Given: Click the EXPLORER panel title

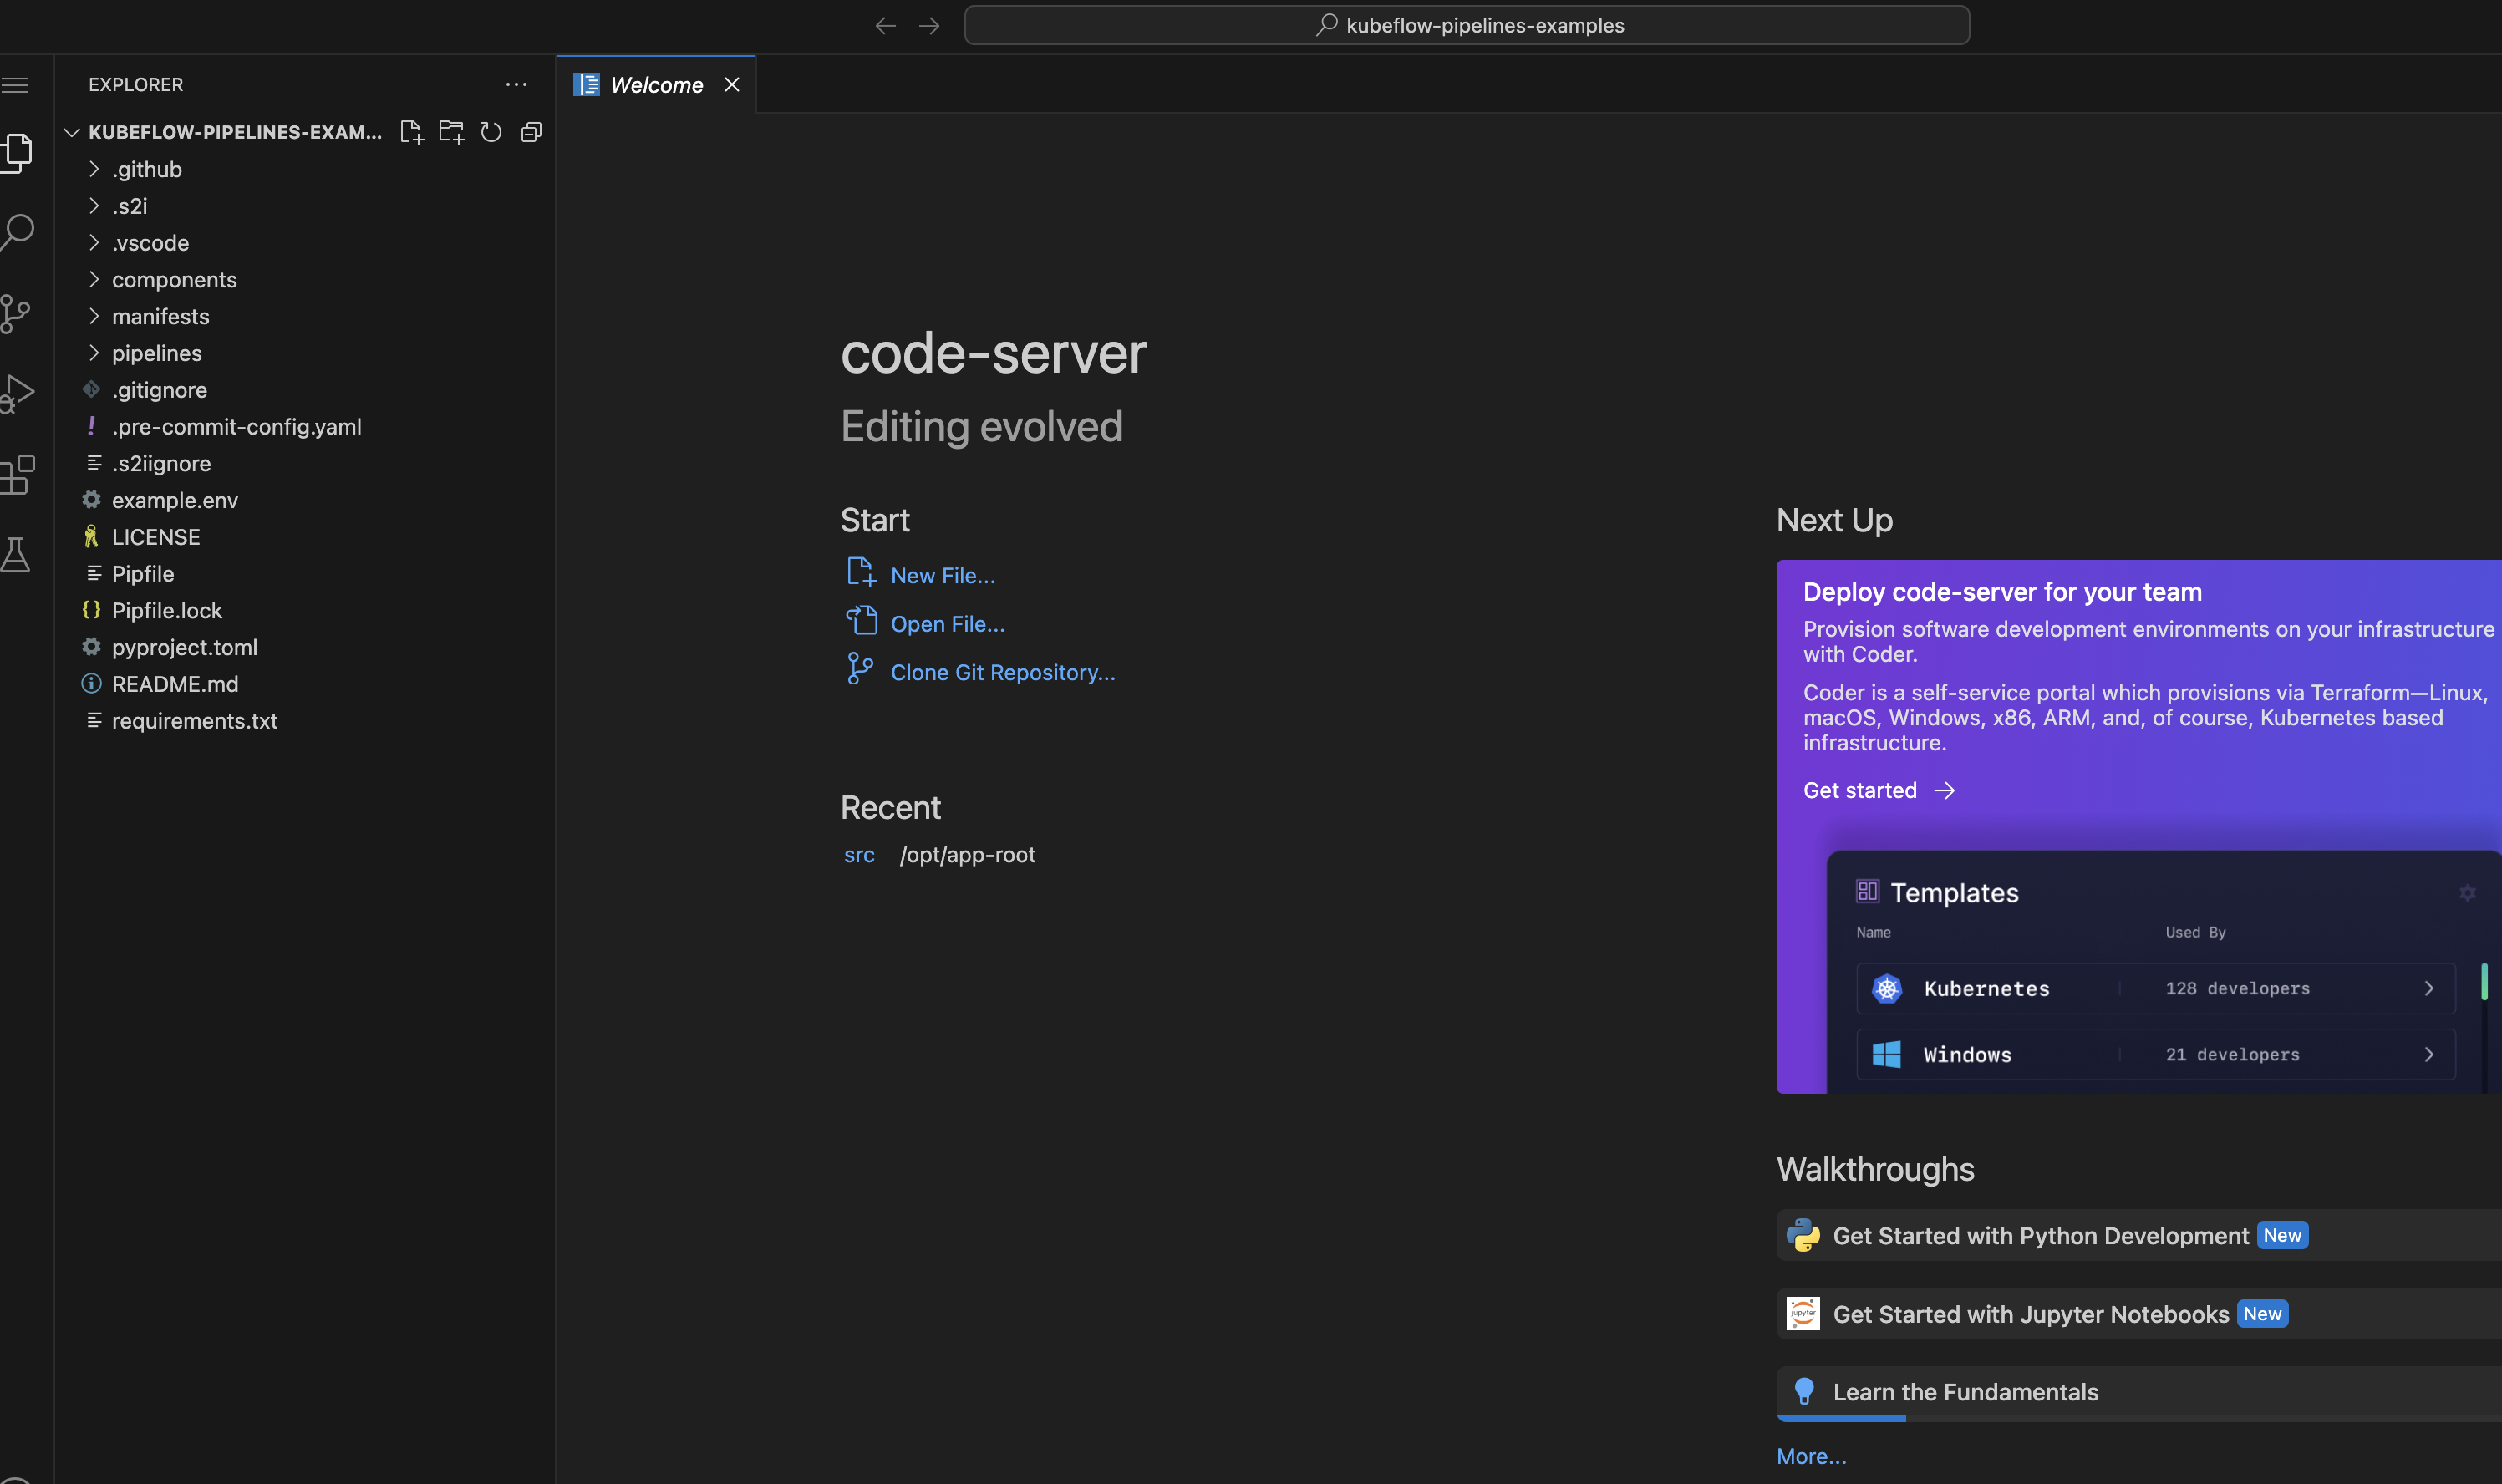Looking at the screenshot, I should tap(136, 85).
